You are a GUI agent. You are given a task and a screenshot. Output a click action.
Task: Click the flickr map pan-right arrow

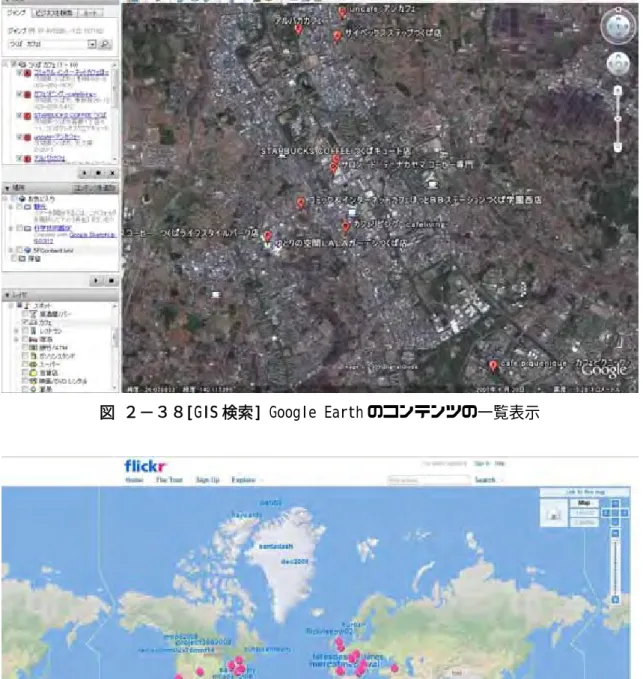(x=624, y=513)
